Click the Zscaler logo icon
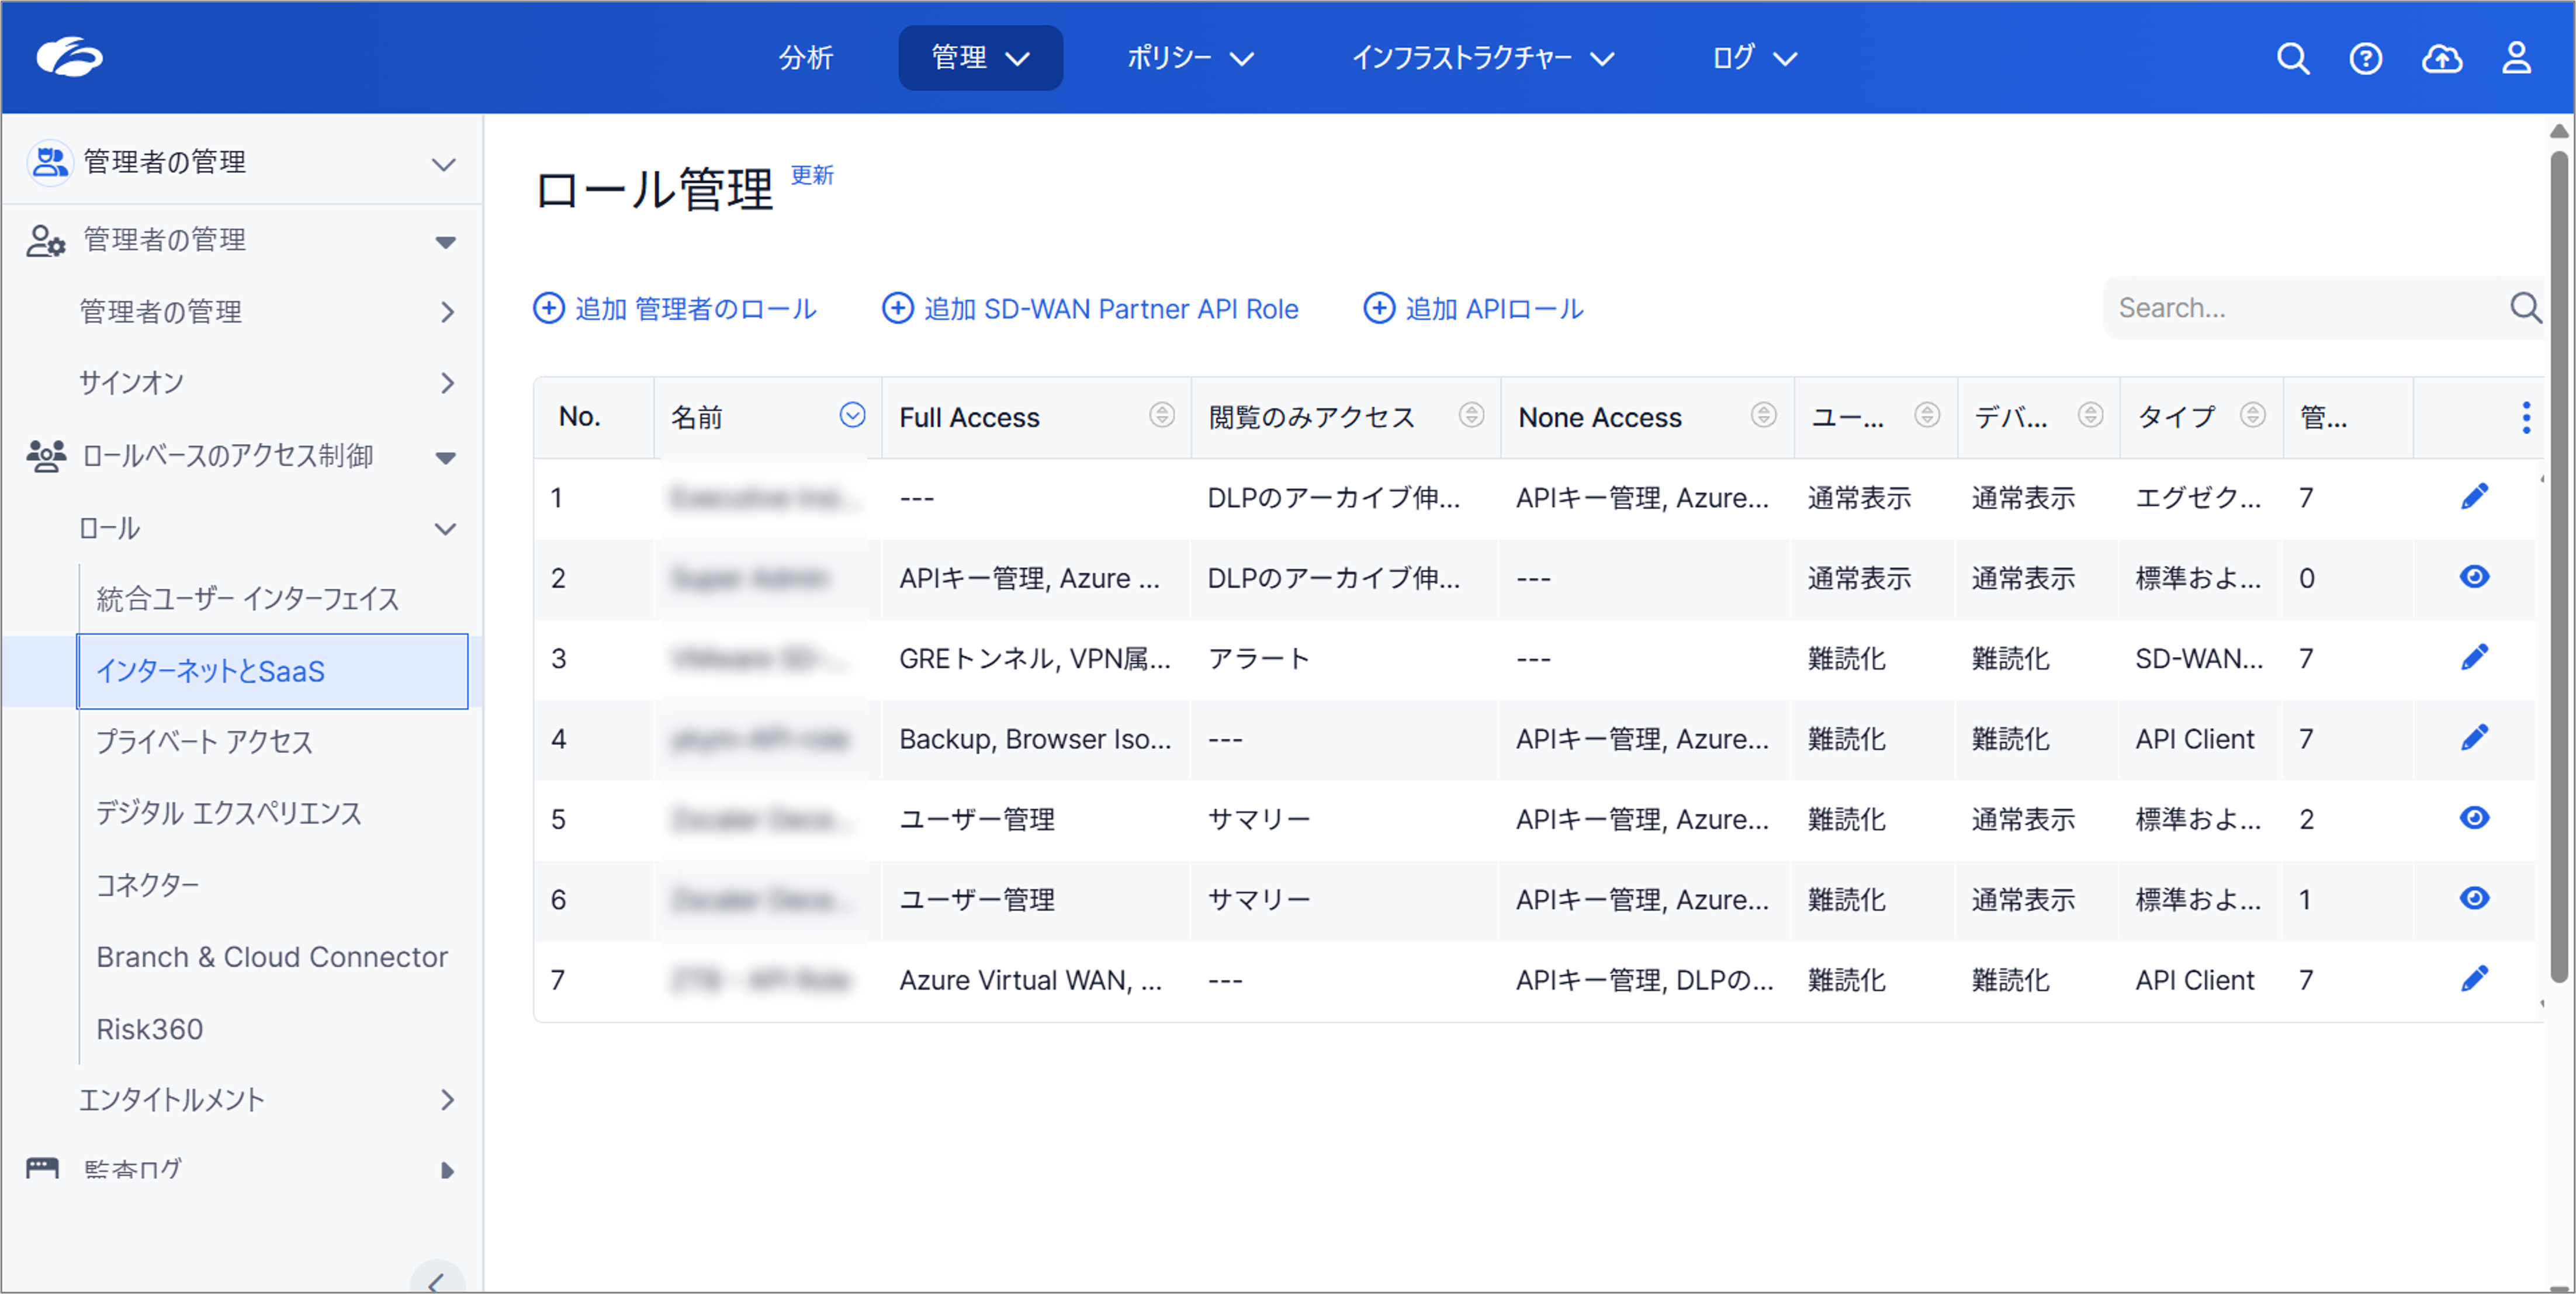Screen dimensions: 2576x1294 click(69, 57)
